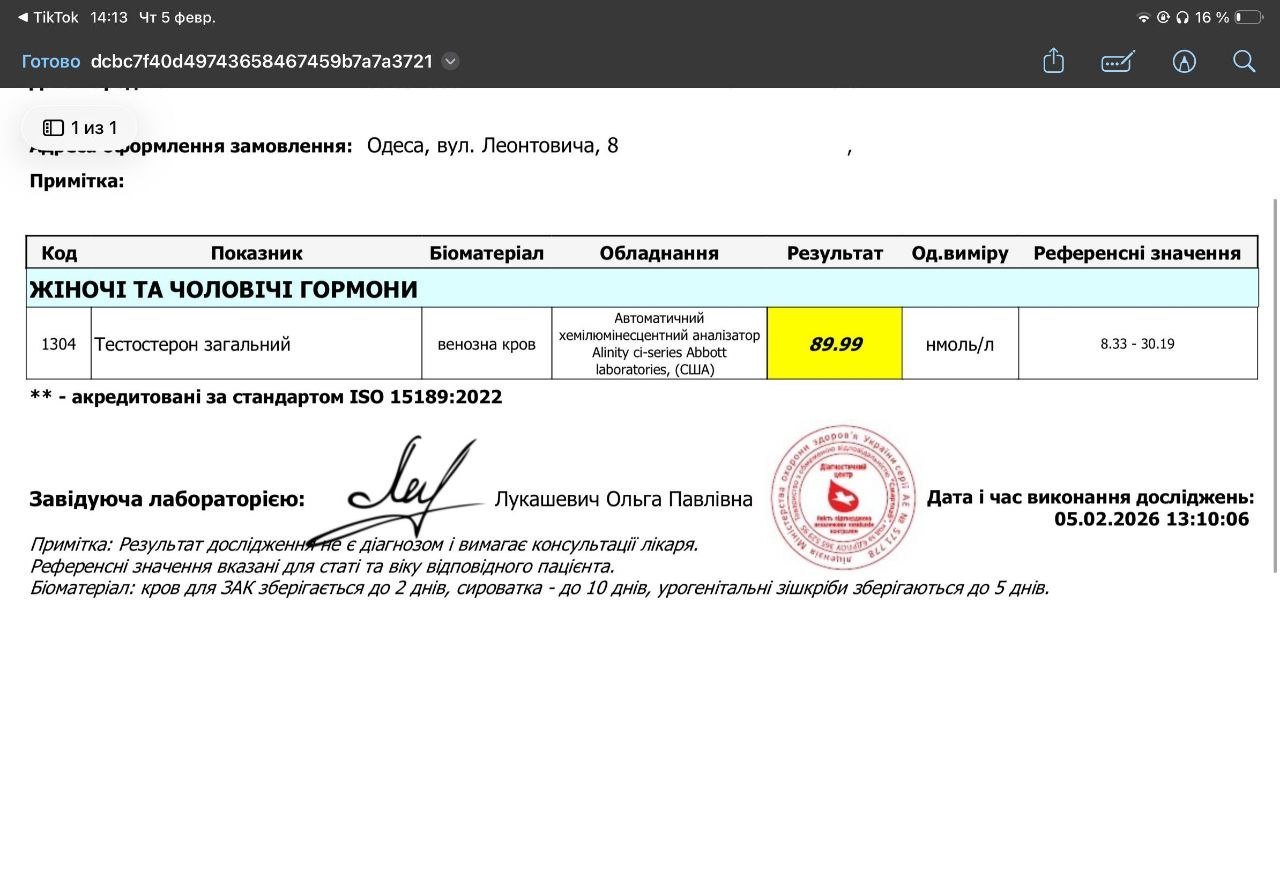Tap the circled A annotation icon
This screenshot has height=894, width=1280.
click(x=1184, y=61)
